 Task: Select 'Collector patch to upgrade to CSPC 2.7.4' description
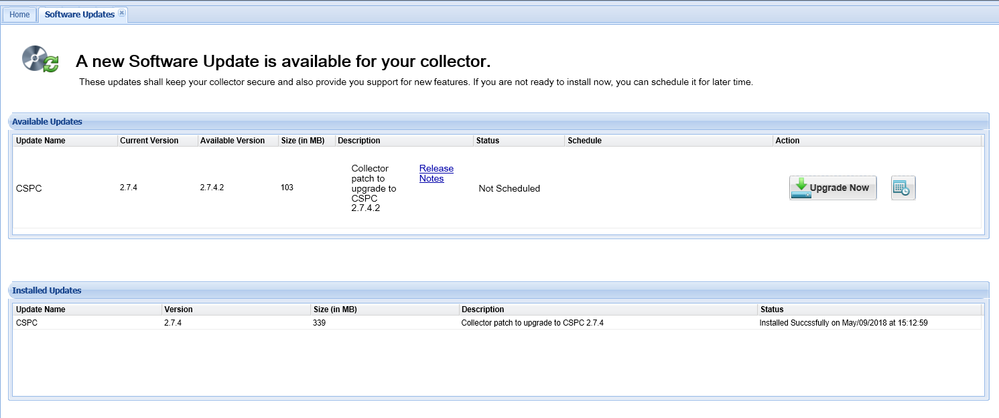532,322
